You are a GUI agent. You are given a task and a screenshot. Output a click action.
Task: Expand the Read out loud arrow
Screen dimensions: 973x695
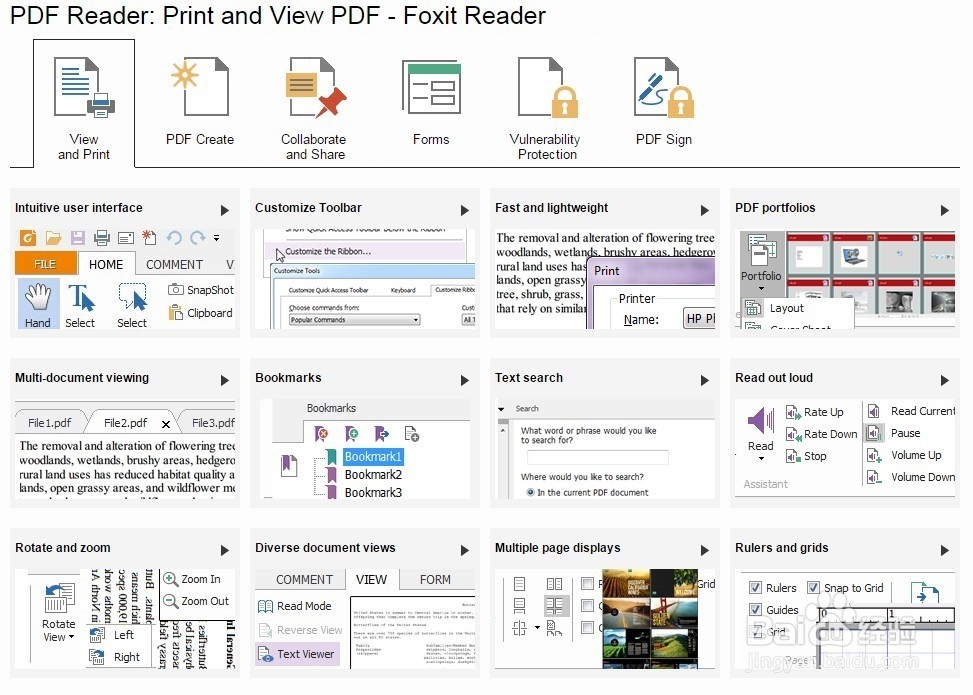click(944, 380)
